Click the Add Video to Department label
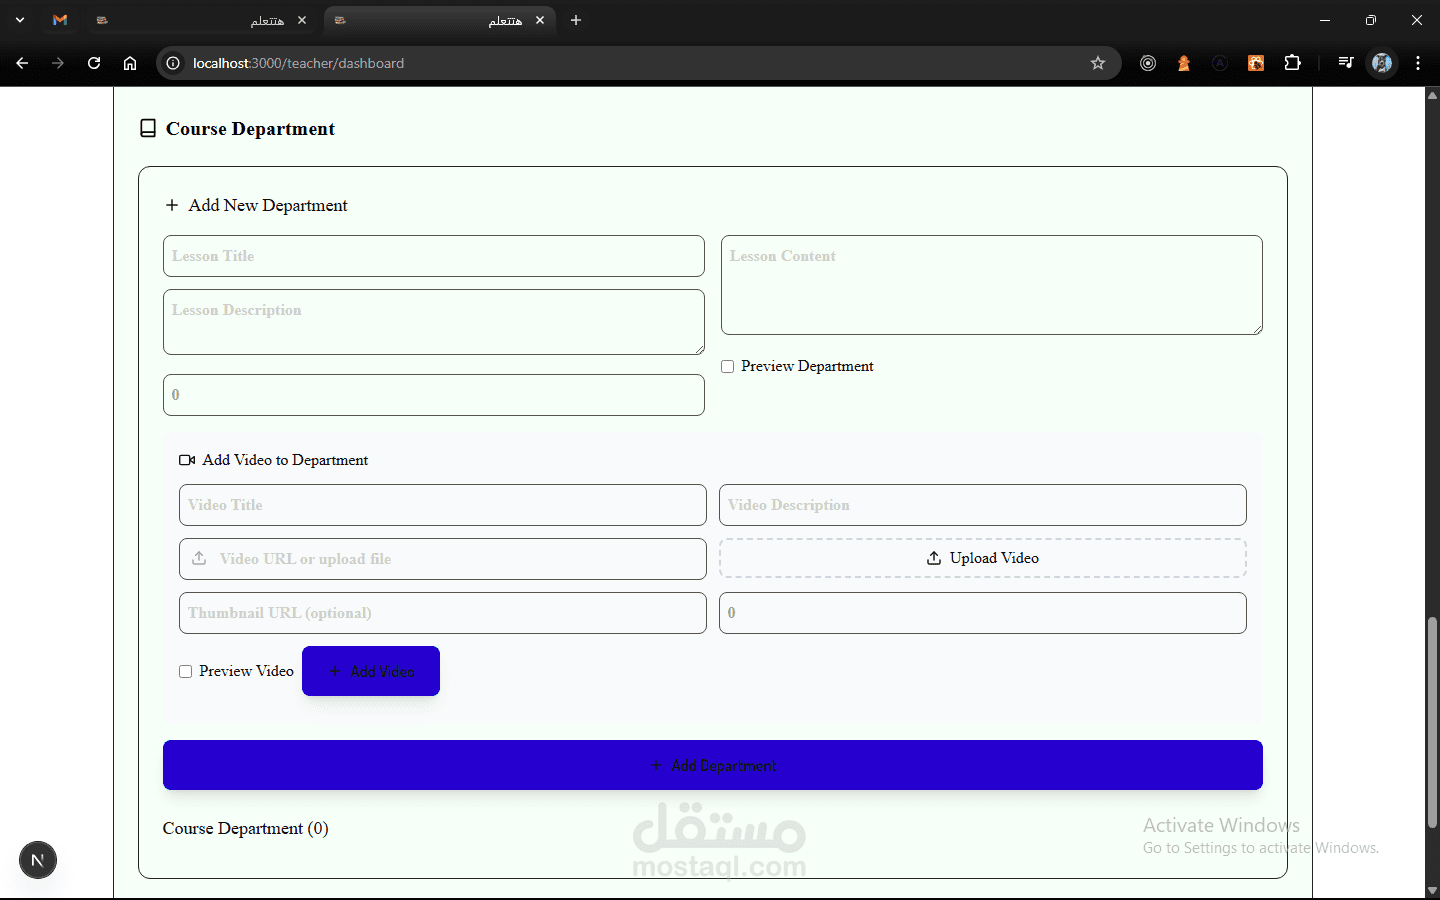This screenshot has height=900, width=1440. [x=285, y=460]
